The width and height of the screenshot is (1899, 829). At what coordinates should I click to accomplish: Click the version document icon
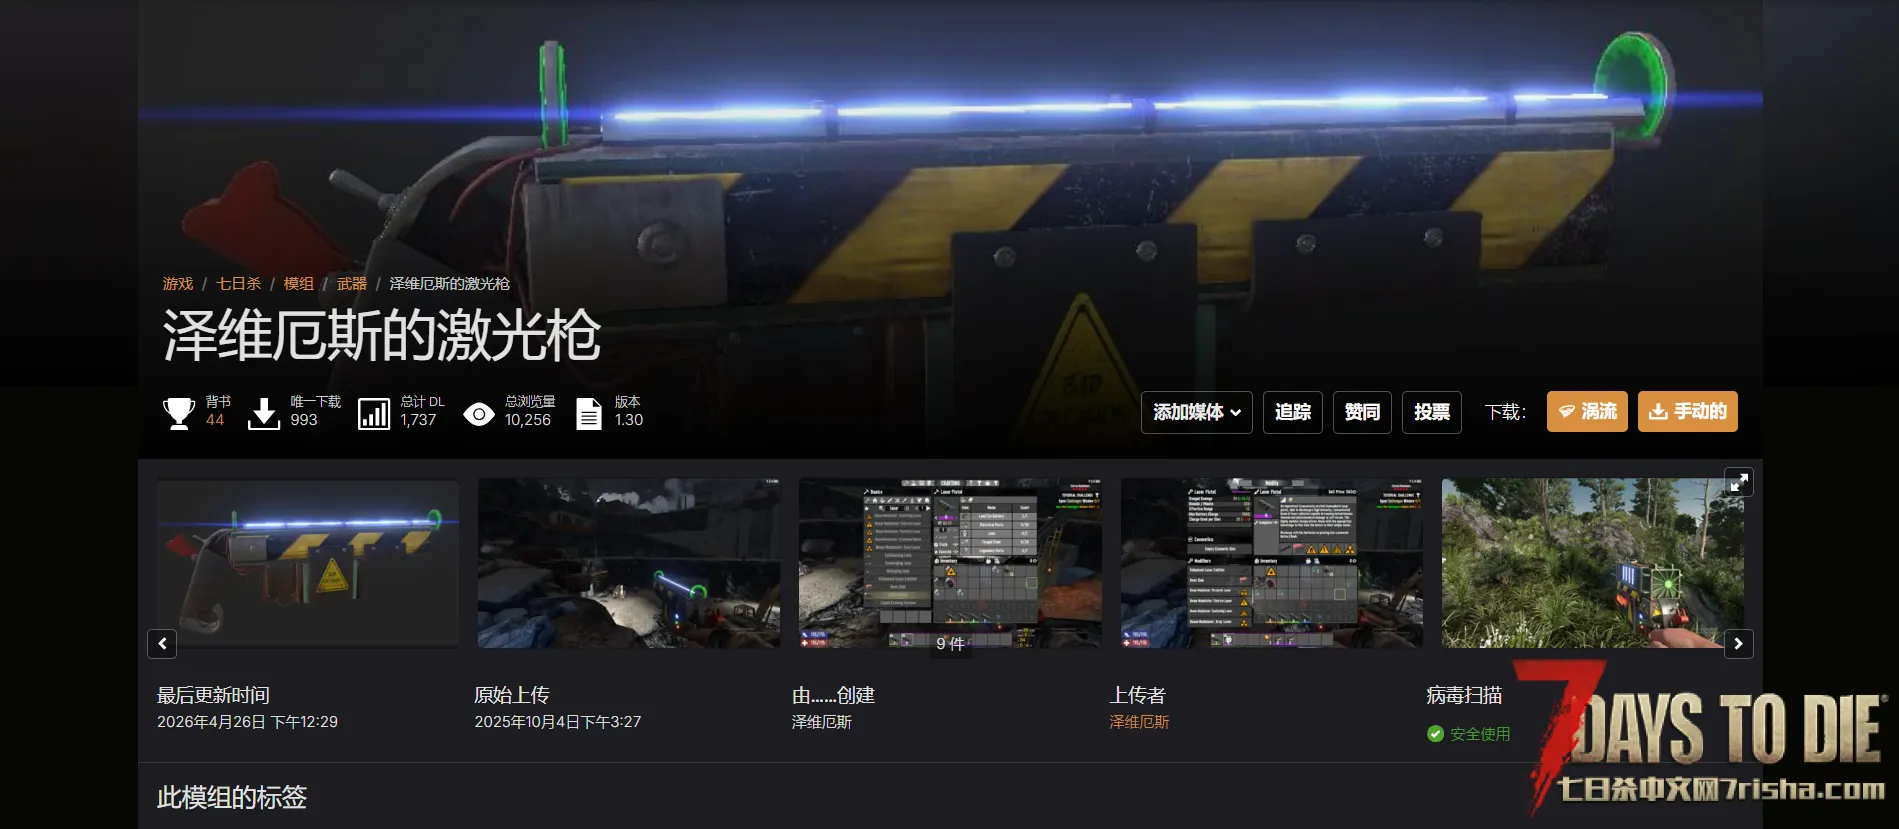pos(589,413)
